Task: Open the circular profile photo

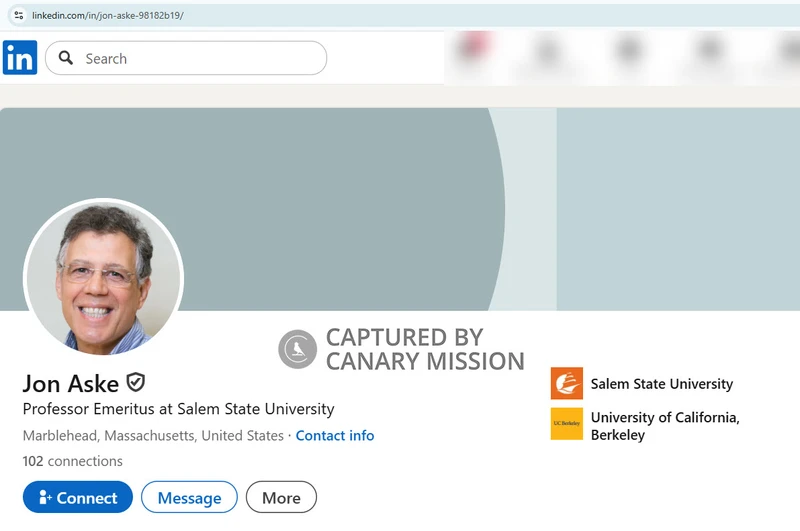Action: pyautogui.click(x=103, y=277)
